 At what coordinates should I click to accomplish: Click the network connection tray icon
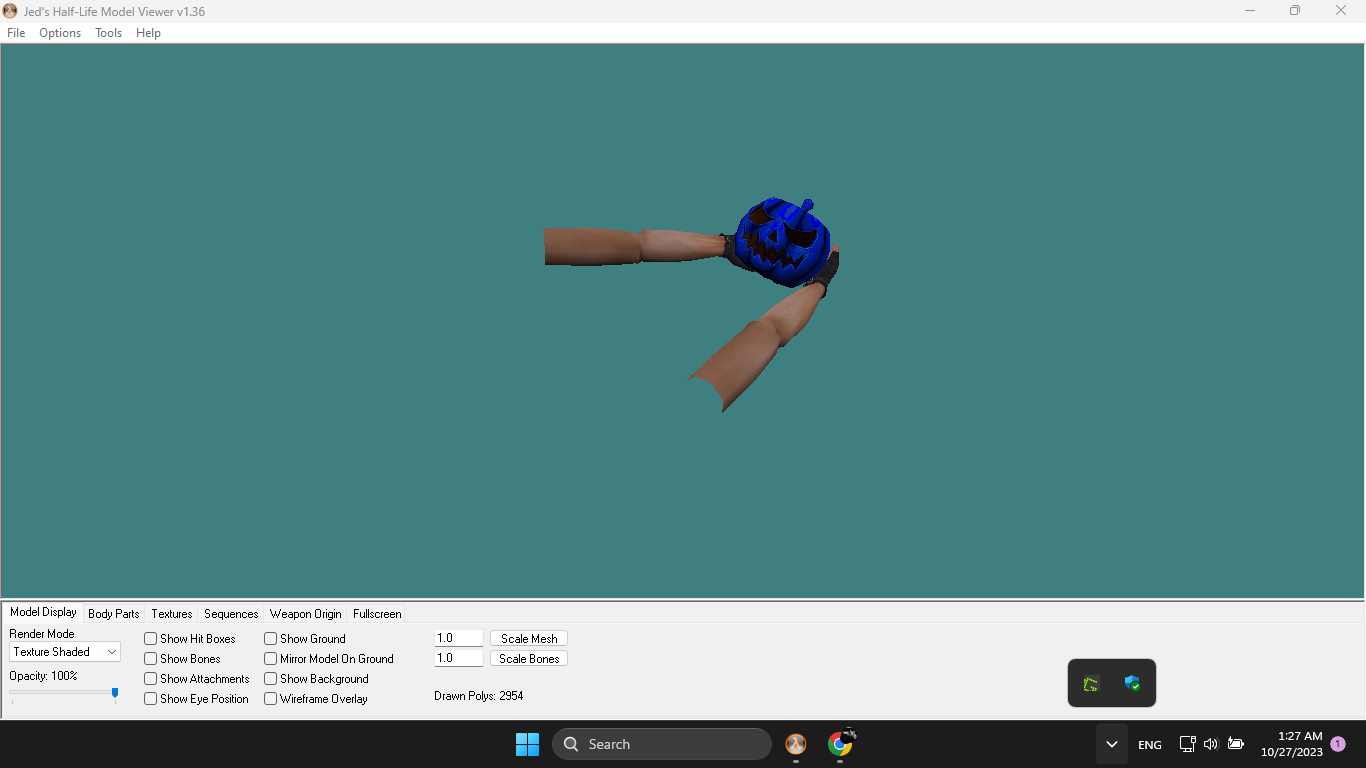[1187, 744]
